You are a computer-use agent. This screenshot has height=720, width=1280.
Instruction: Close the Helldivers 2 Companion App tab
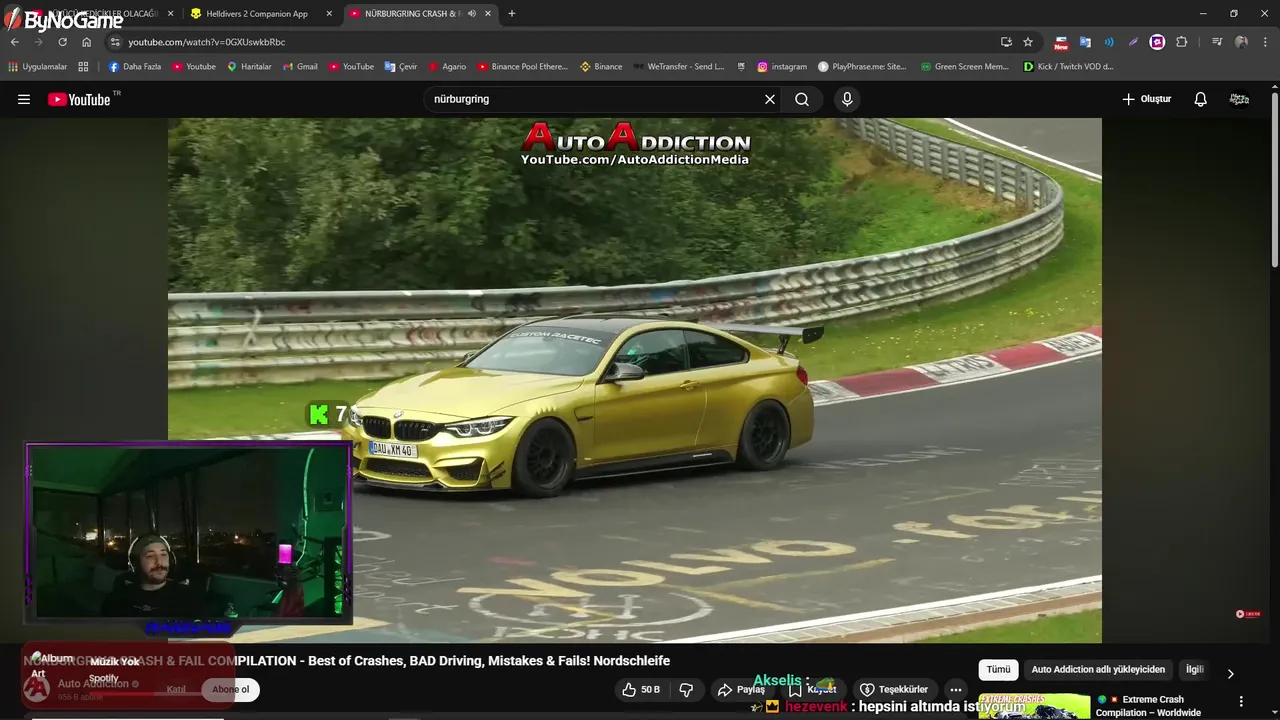click(329, 14)
